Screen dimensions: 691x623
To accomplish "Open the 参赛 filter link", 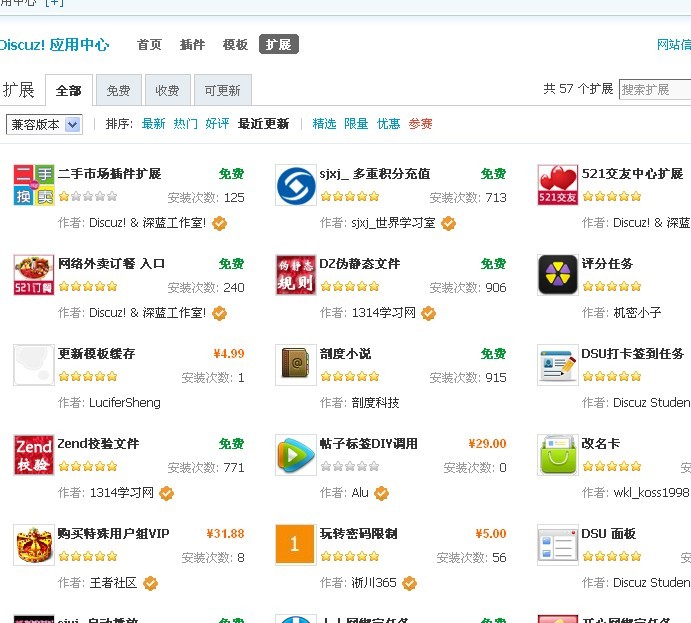I will pos(420,124).
